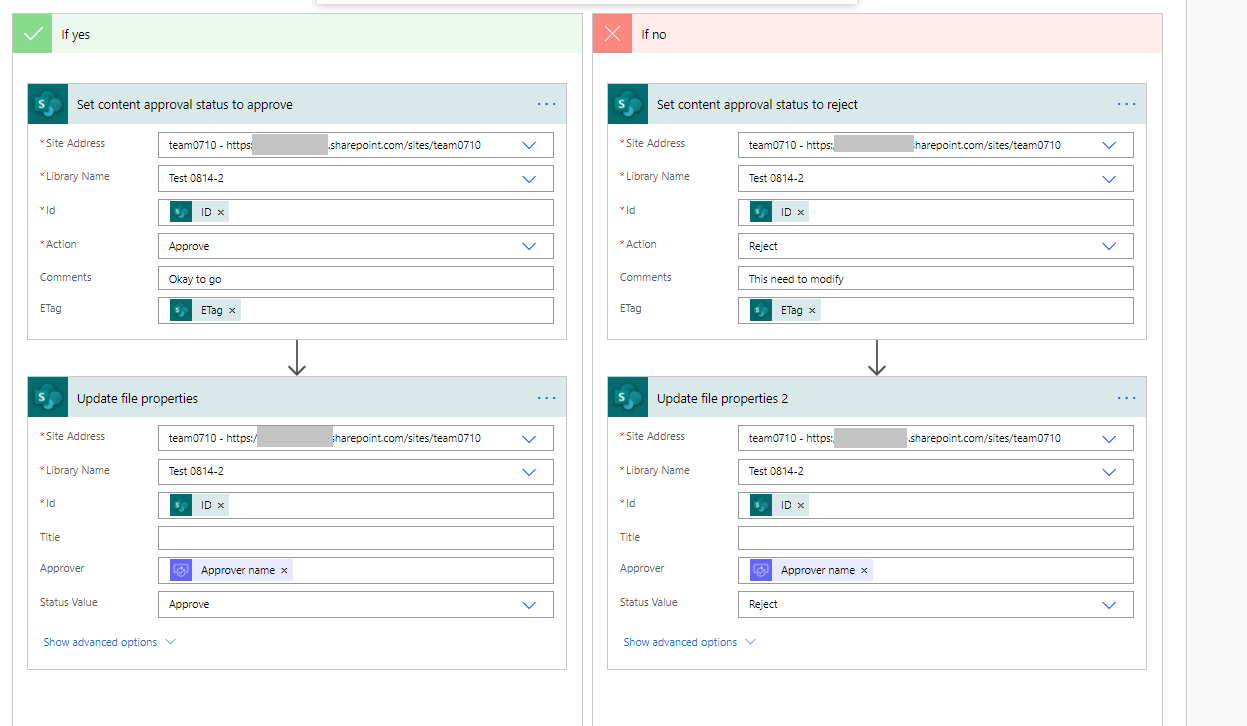Open ellipsis menu on 'Update file properties' card
Screen dimensions: 1247x726
(x=546, y=398)
